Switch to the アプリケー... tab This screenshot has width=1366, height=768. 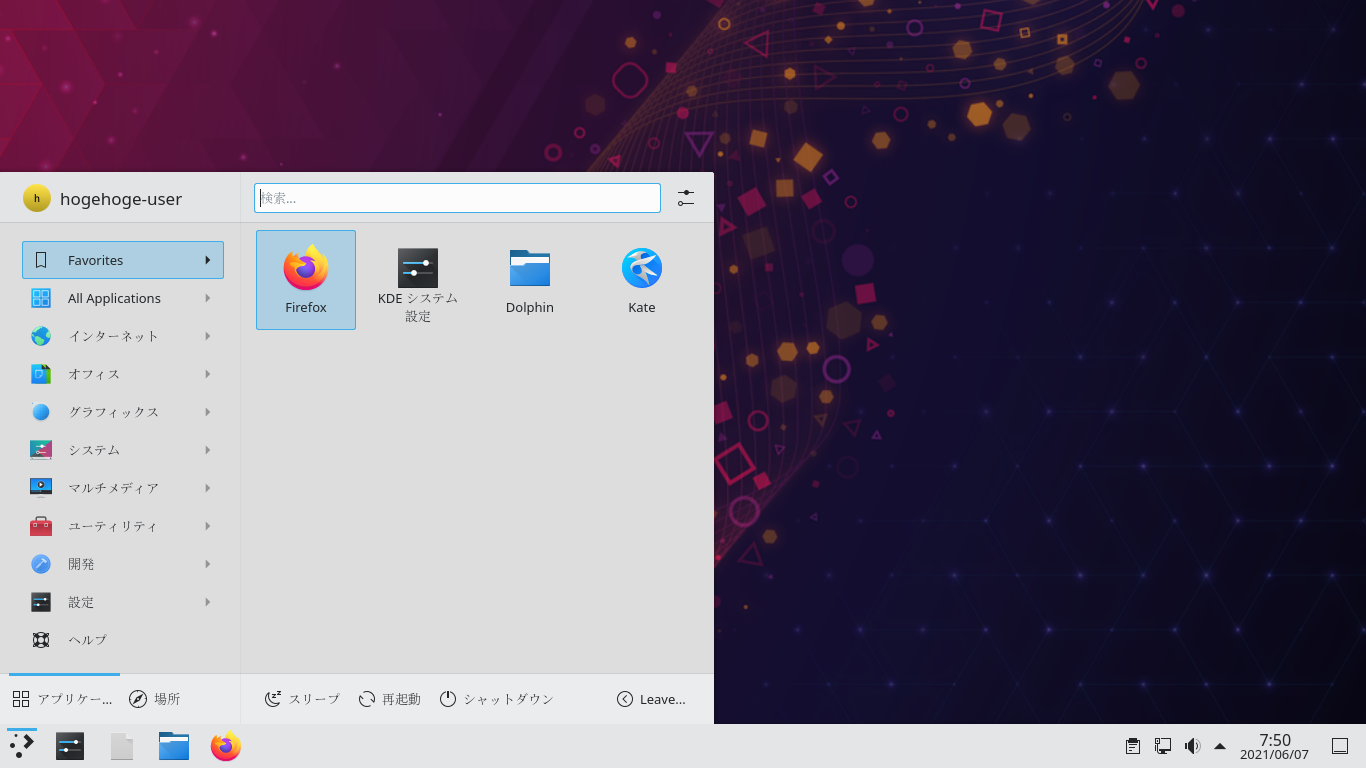coord(63,699)
